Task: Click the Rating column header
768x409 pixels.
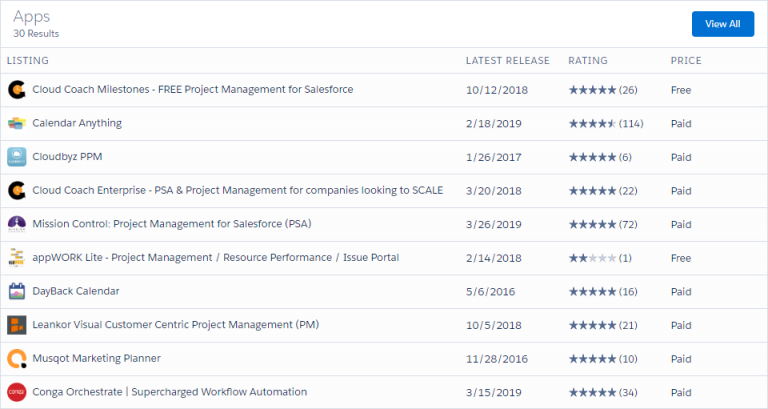Action: [588, 61]
